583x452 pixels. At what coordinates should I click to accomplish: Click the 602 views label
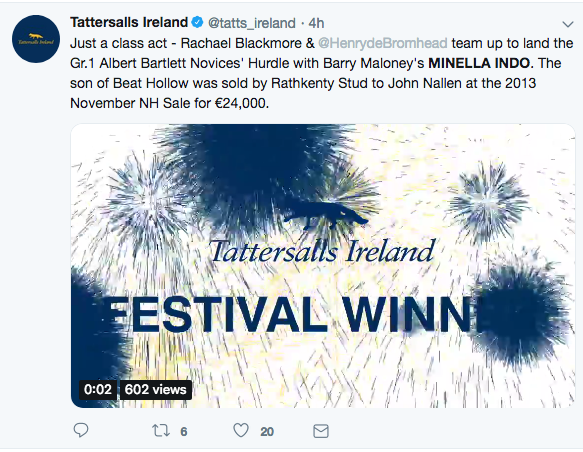point(155,390)
